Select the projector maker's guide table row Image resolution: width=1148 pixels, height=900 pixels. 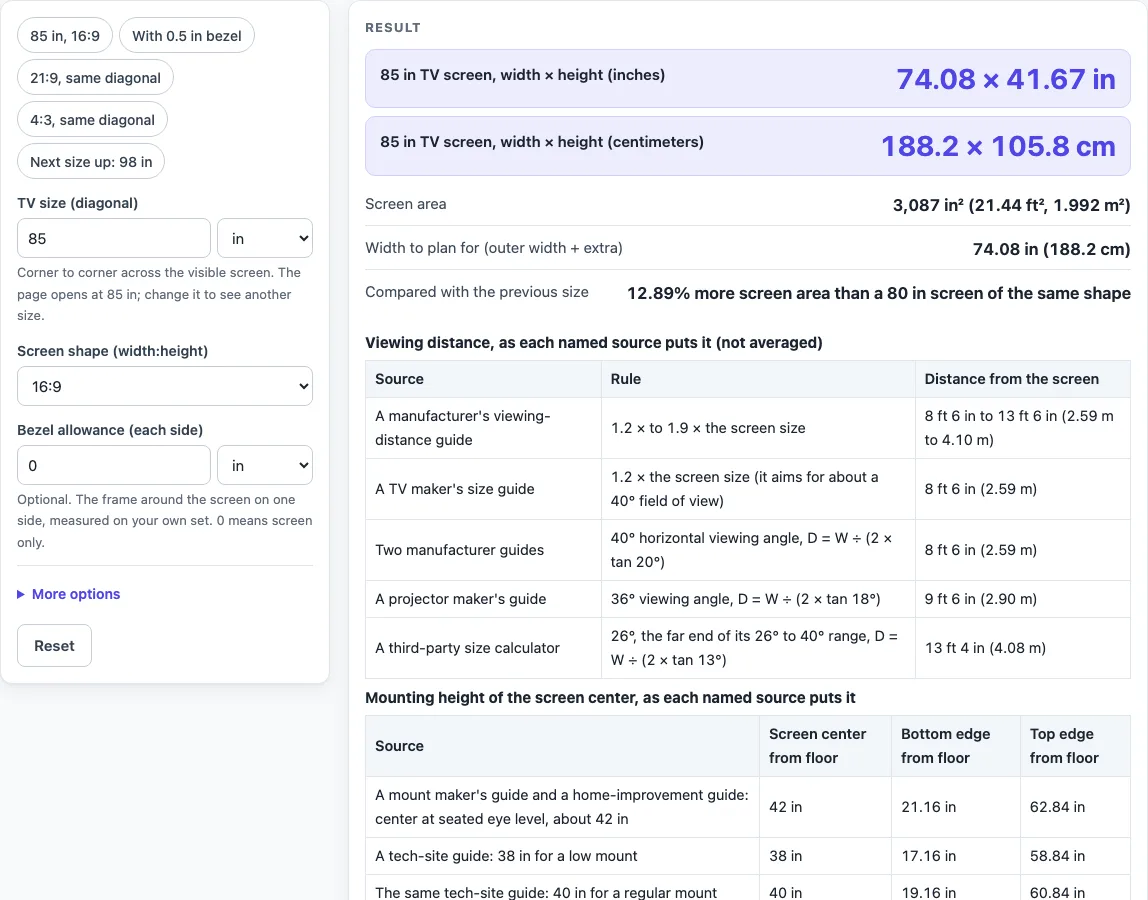click(x=748, y=599)
